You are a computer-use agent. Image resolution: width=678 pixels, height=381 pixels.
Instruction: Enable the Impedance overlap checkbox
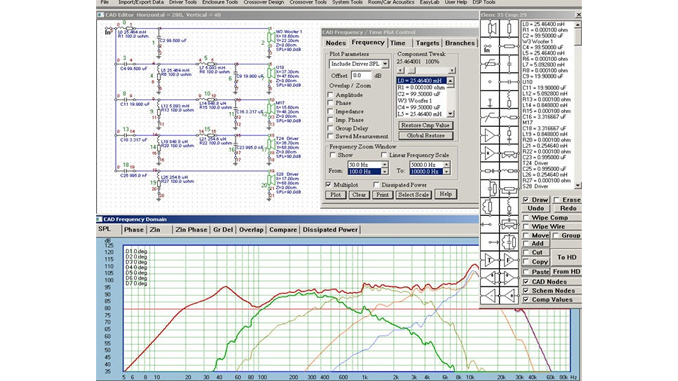pyautogui.click(x=331, y=112)
